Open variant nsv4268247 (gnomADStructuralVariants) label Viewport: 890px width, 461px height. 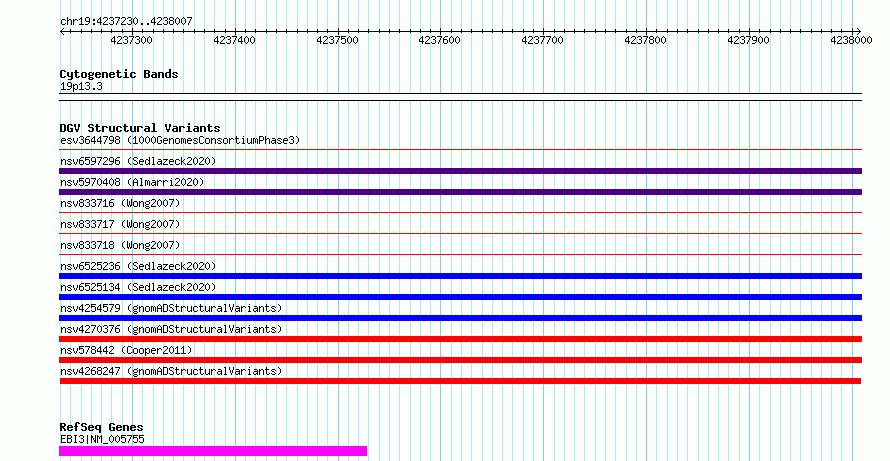pyautogui.click(x=171, y=371)
